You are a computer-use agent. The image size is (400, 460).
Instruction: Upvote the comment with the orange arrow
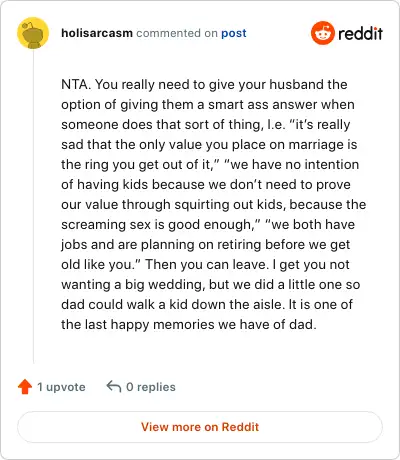(25, 387)
